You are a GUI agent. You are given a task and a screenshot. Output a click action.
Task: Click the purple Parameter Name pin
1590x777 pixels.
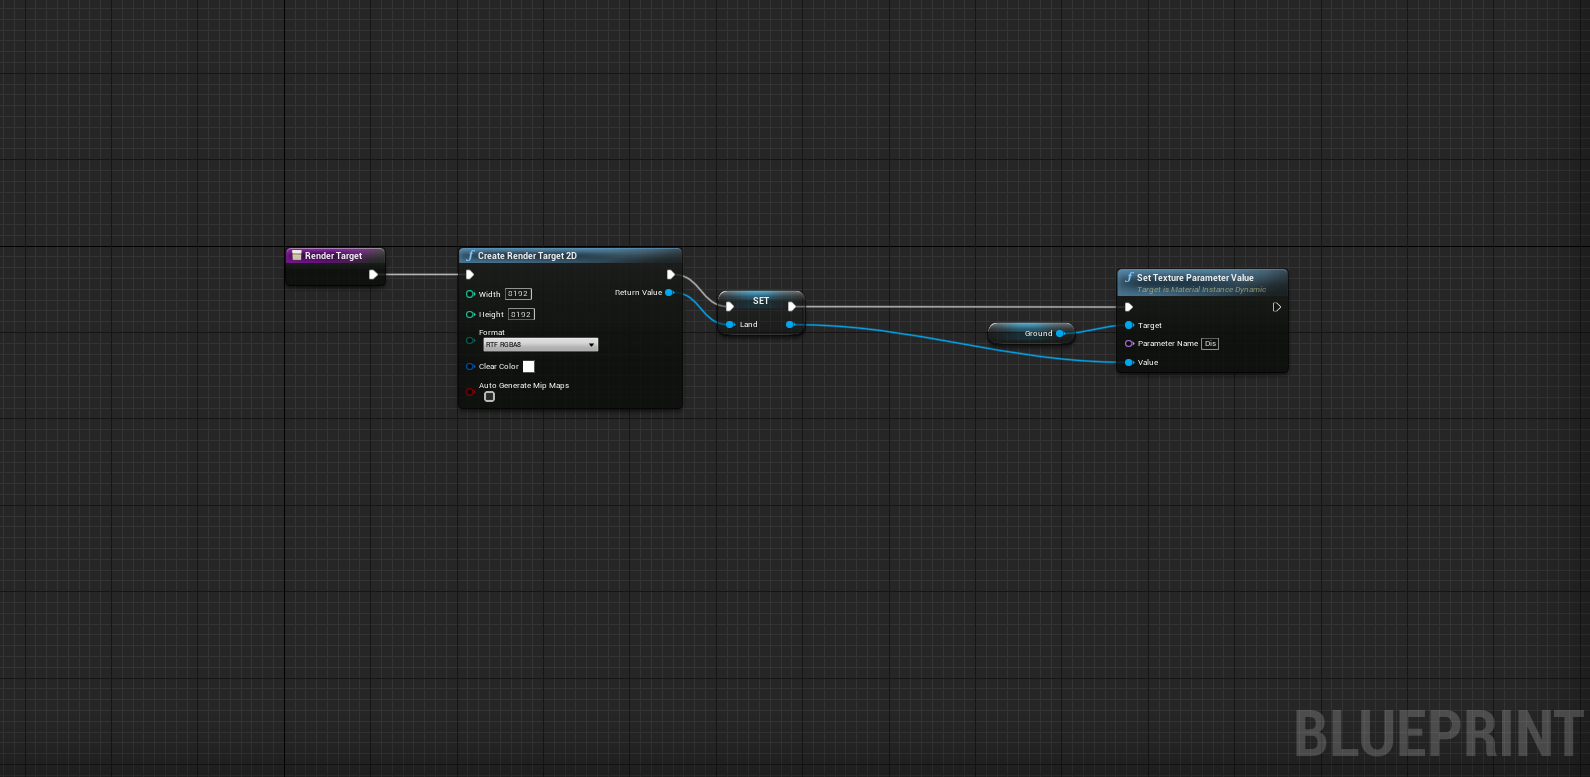click(1129, 344)
